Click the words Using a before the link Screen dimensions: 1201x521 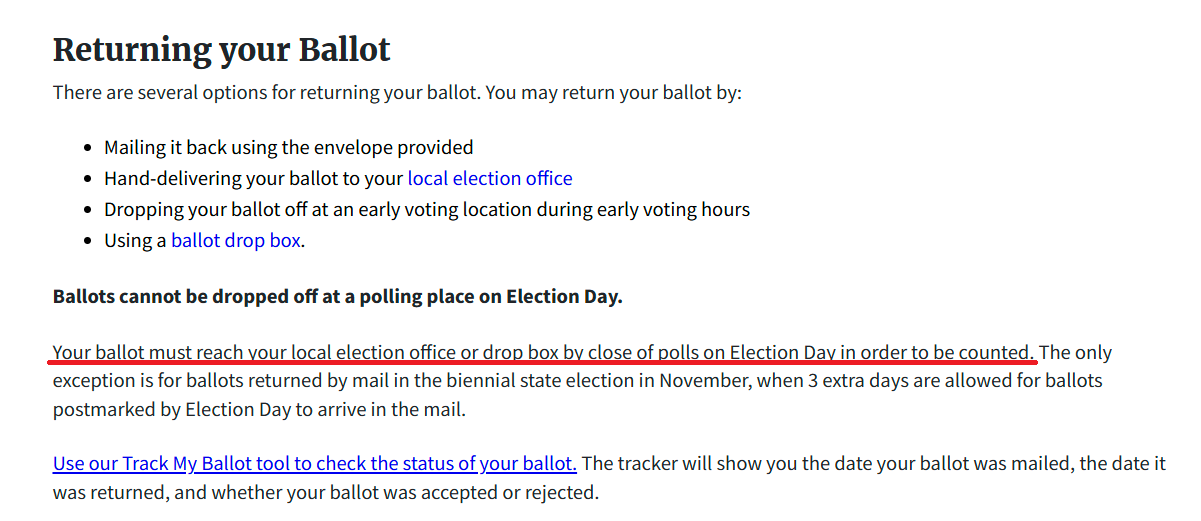click(x=135, y=241)
